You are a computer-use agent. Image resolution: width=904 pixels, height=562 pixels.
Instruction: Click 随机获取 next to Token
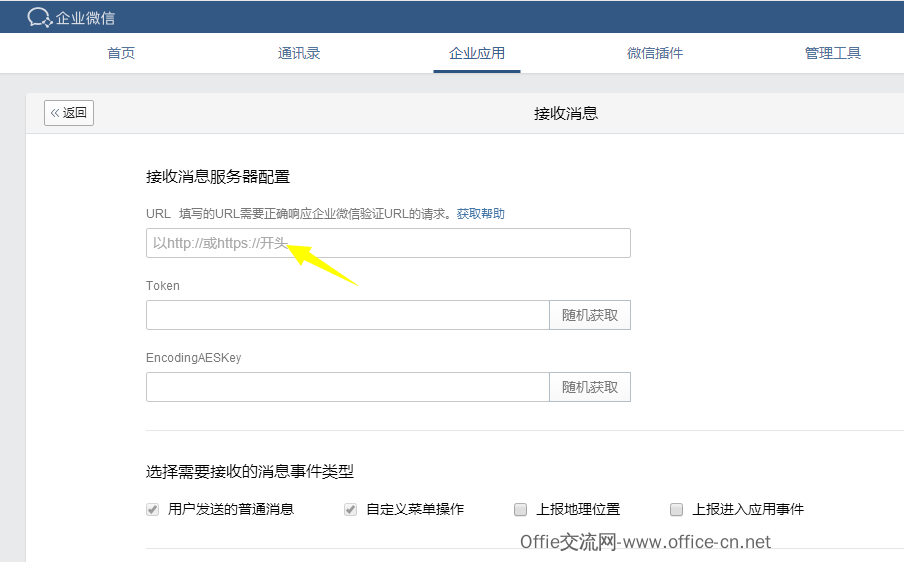coord(590,315)
